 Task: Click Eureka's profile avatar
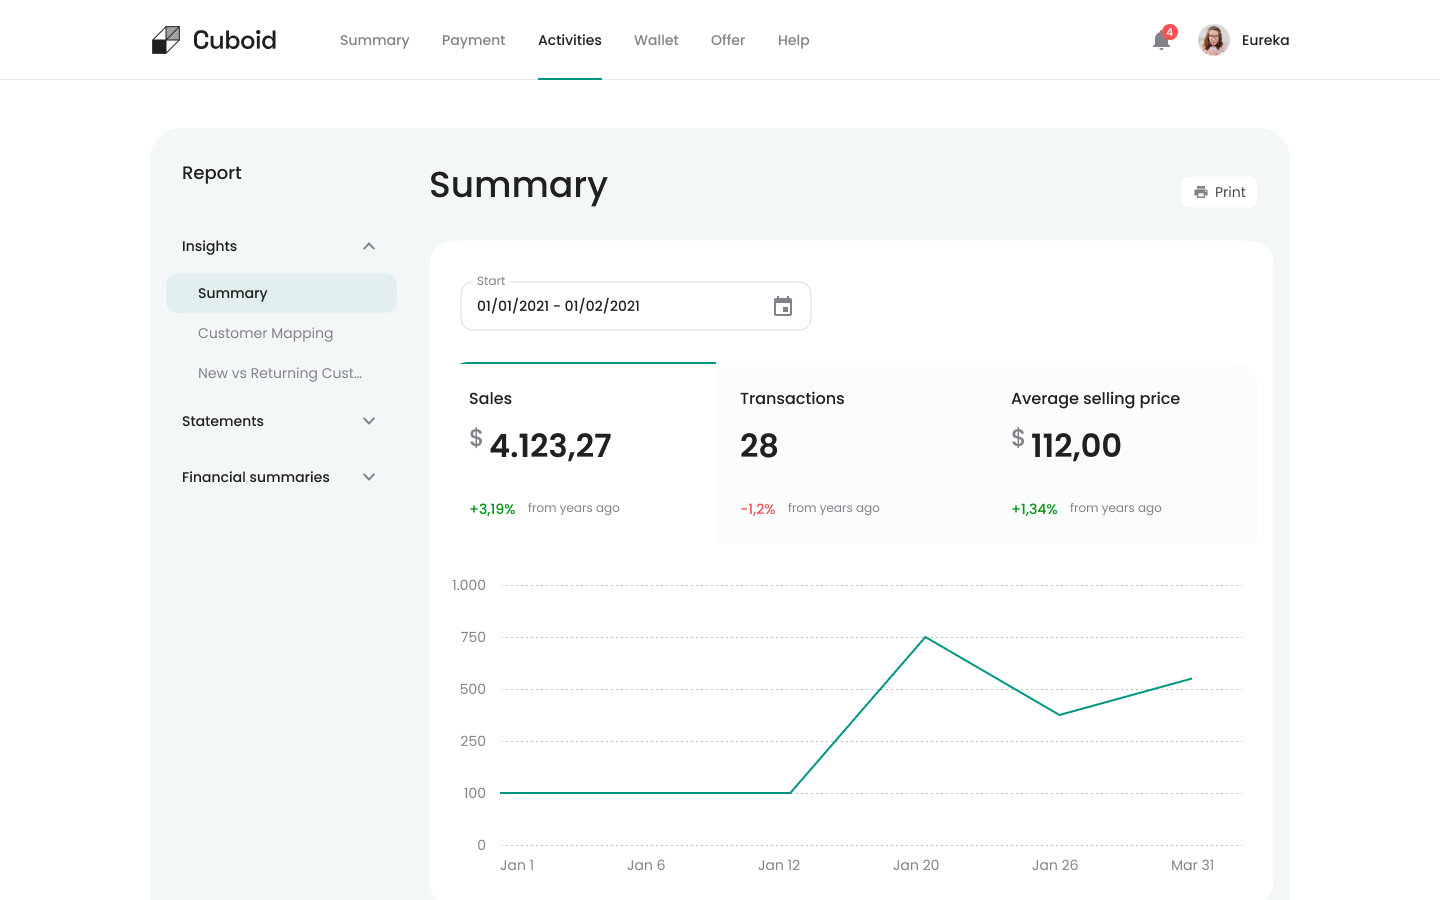click(1213, 40)
